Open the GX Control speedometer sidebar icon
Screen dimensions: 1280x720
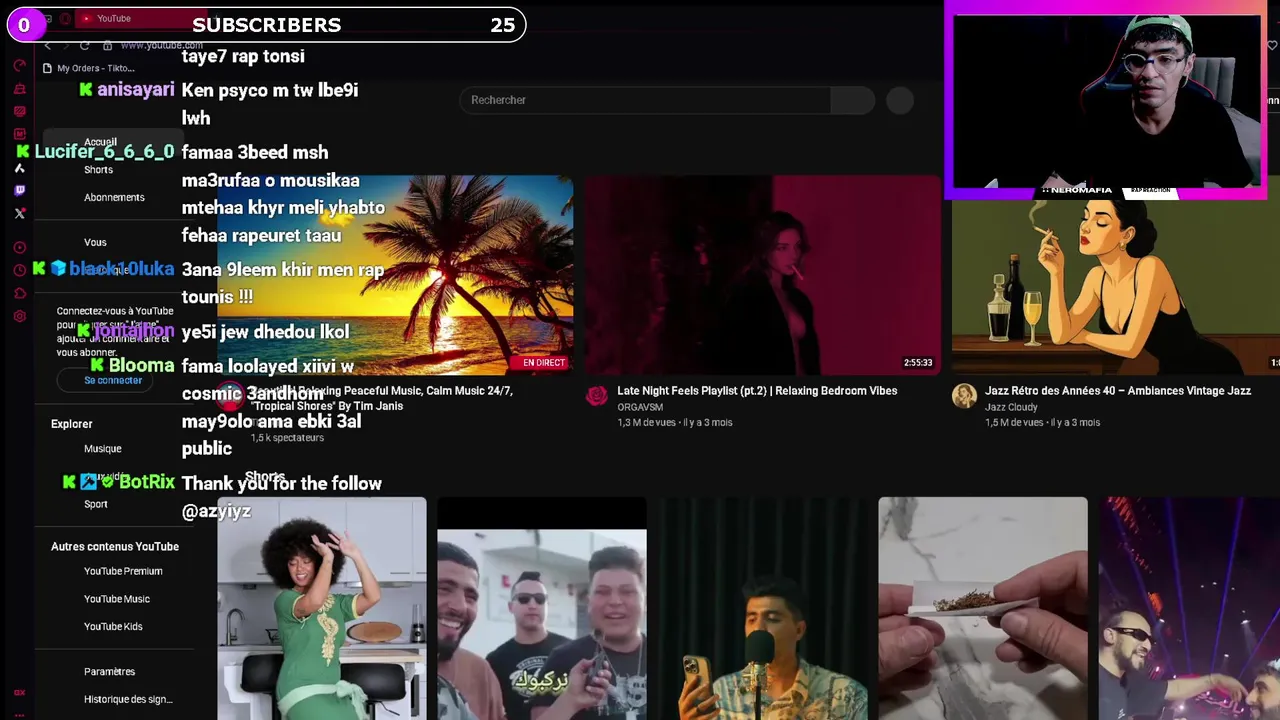(x=19, y=65)
